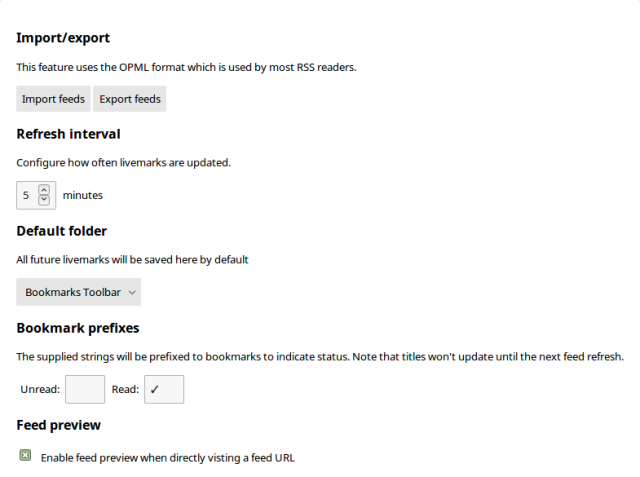Click the Feed preview heading
640x477 pixels.
point(59,425)
